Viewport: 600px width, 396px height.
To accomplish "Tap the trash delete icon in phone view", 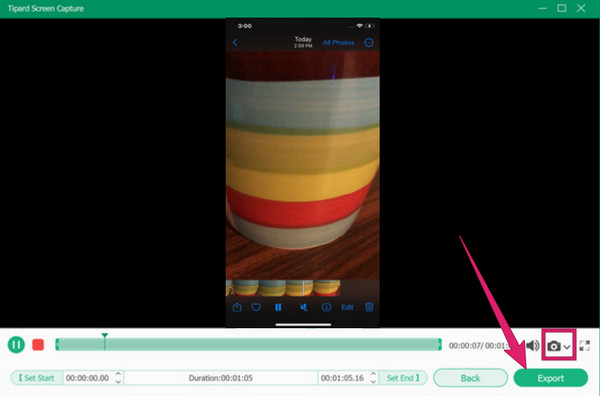I will click(369, 307).
